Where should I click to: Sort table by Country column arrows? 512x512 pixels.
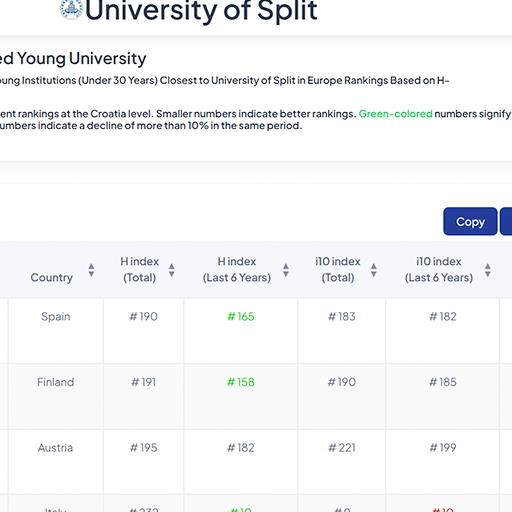click(91, 270)
